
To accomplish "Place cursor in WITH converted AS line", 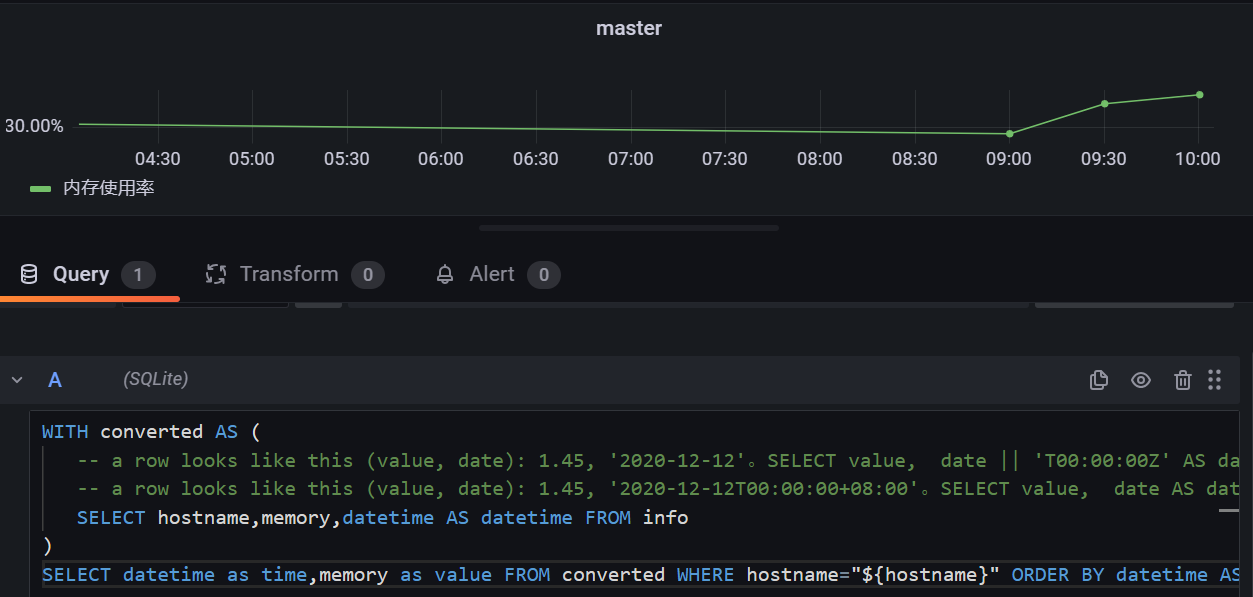I will click(x=150, y=432).
